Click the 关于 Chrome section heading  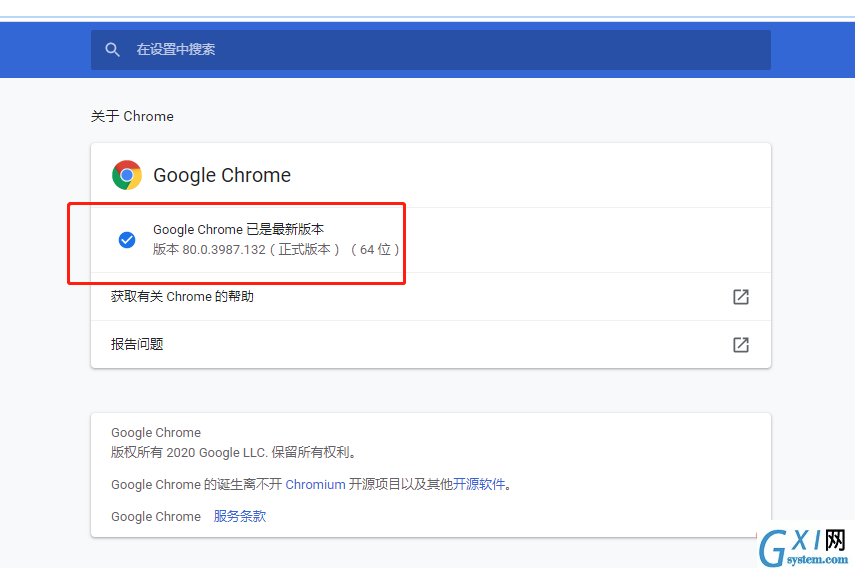(132, 116)
